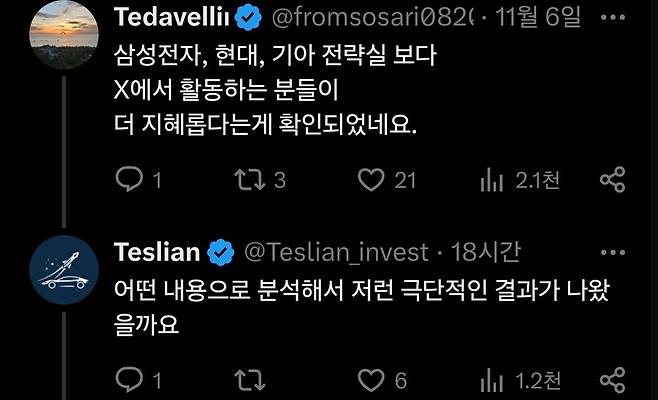Screen dimensions: 658x400
Task: View analytics of the Teslian post
Action: pyautogui.click(x=492, y=380)
